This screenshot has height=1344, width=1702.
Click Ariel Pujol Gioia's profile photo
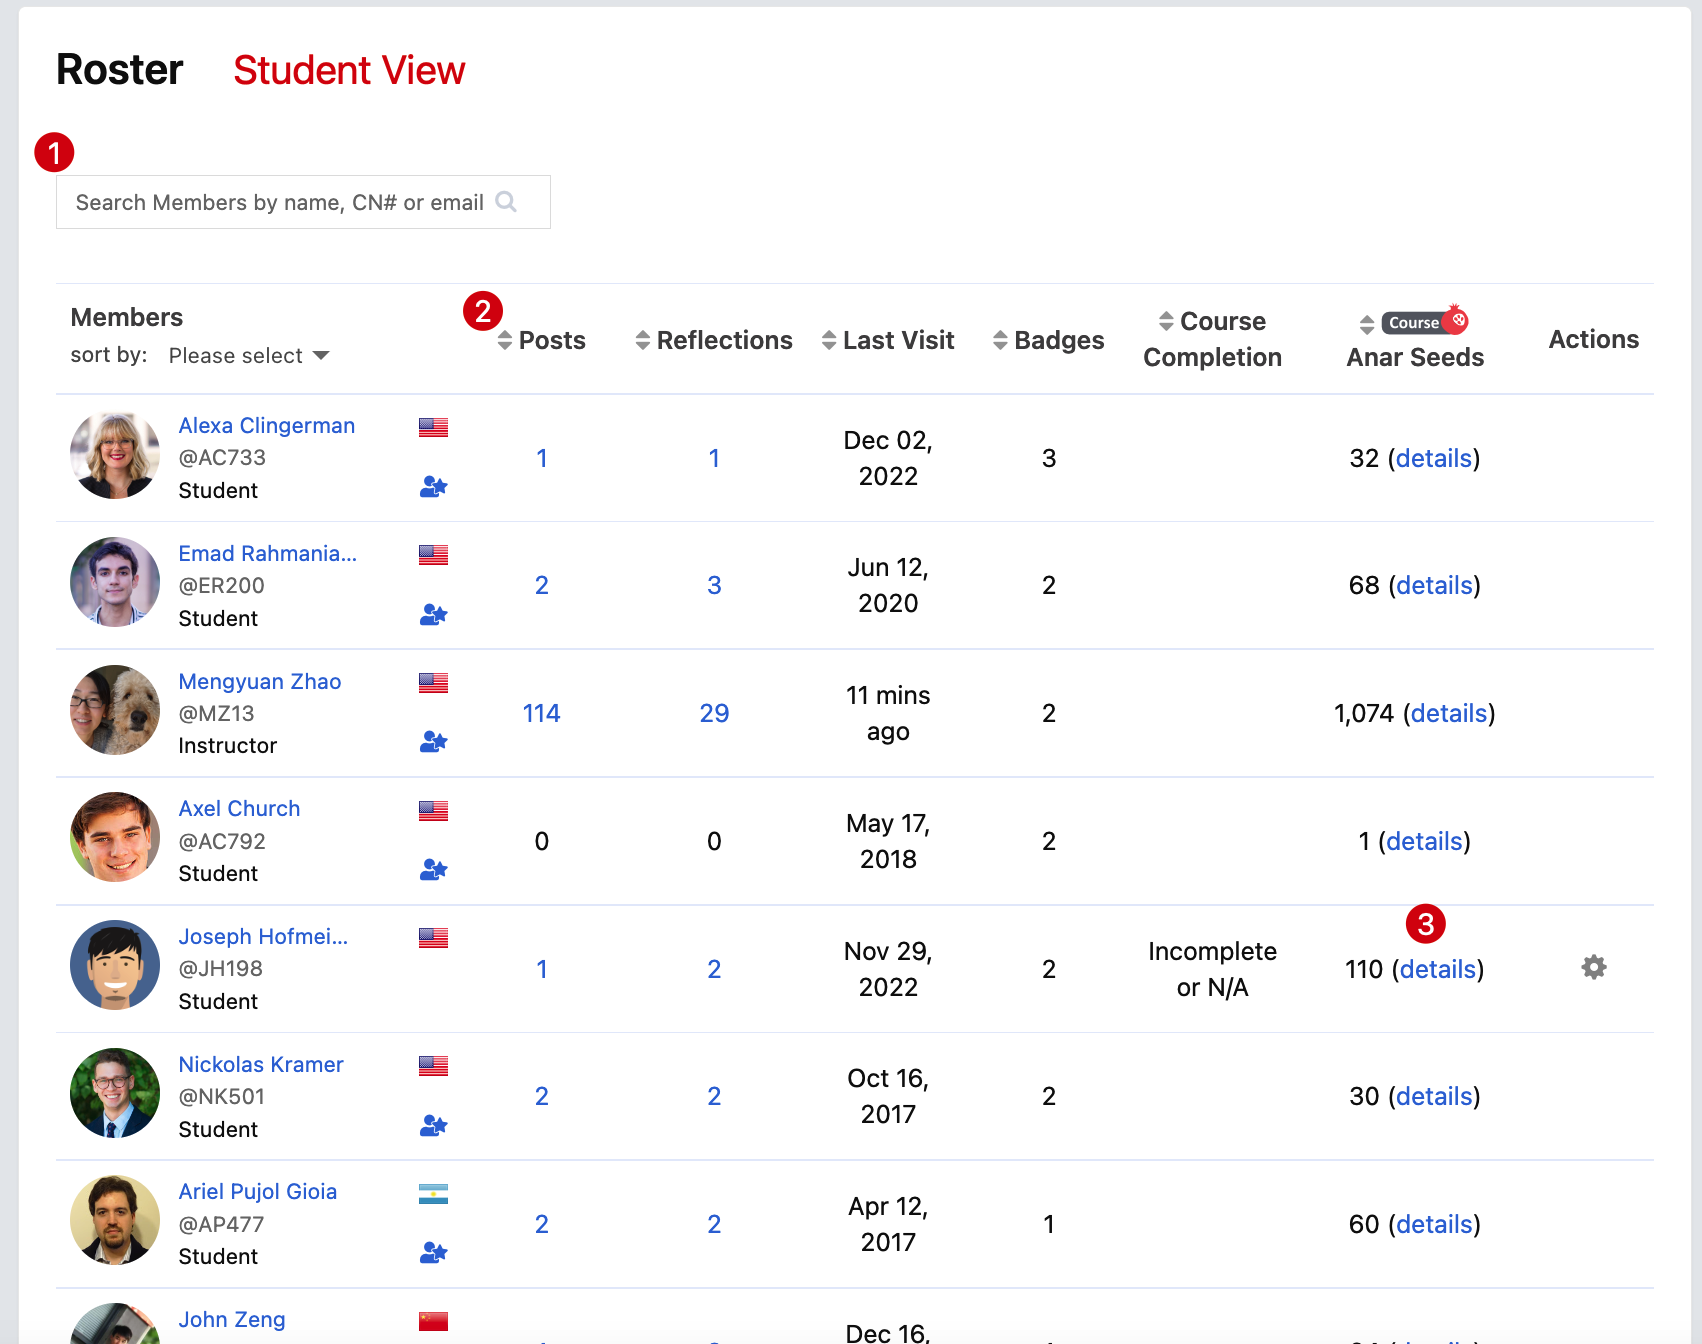point(115,1220)
